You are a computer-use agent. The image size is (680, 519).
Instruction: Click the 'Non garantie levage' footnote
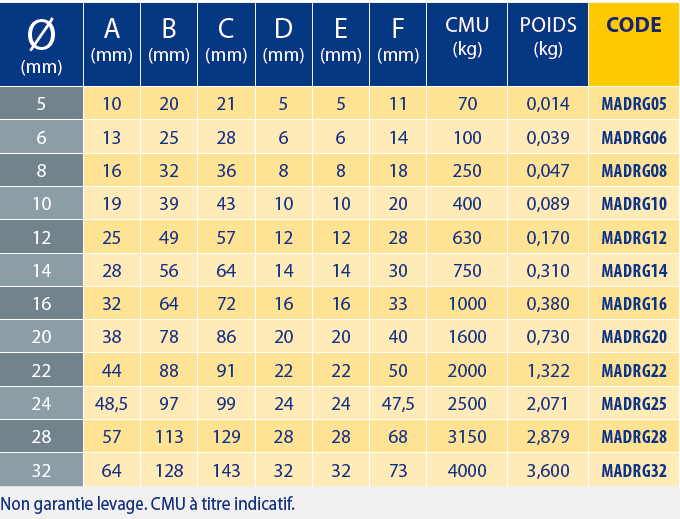(148, 503)
